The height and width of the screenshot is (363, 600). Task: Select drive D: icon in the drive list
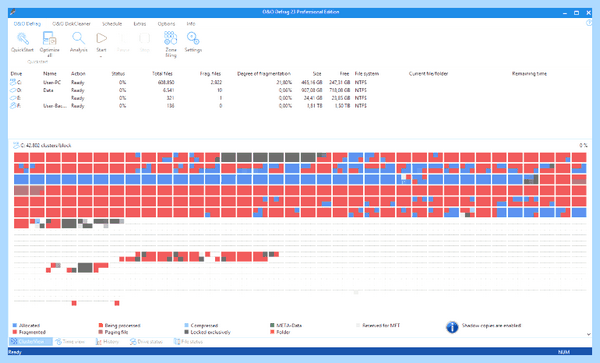(13, 90)
